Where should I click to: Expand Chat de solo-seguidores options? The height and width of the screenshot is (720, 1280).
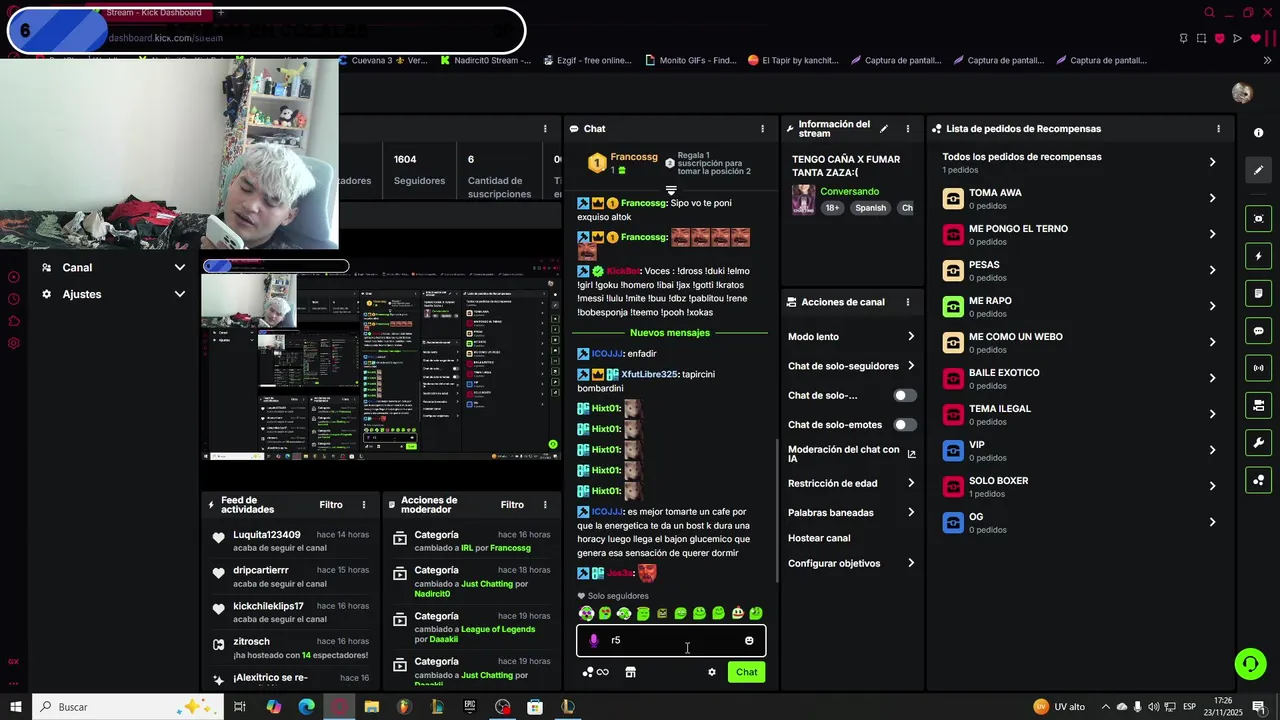[851, 366]
